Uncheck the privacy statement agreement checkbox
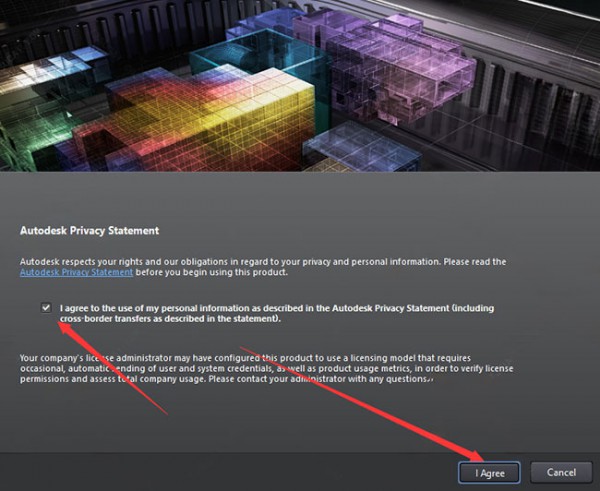600x491 pixels. point(46,308)
